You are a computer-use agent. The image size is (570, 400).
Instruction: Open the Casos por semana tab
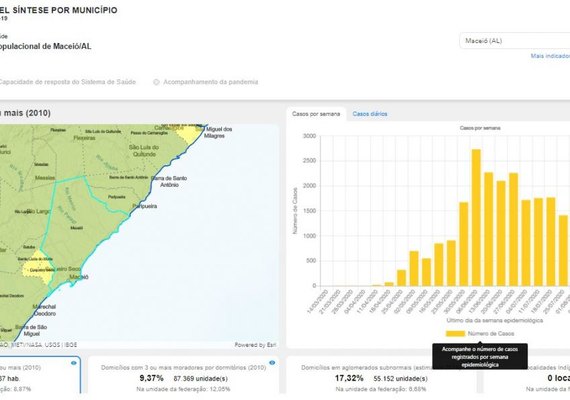pyautogui.click(x=316, y=114)
